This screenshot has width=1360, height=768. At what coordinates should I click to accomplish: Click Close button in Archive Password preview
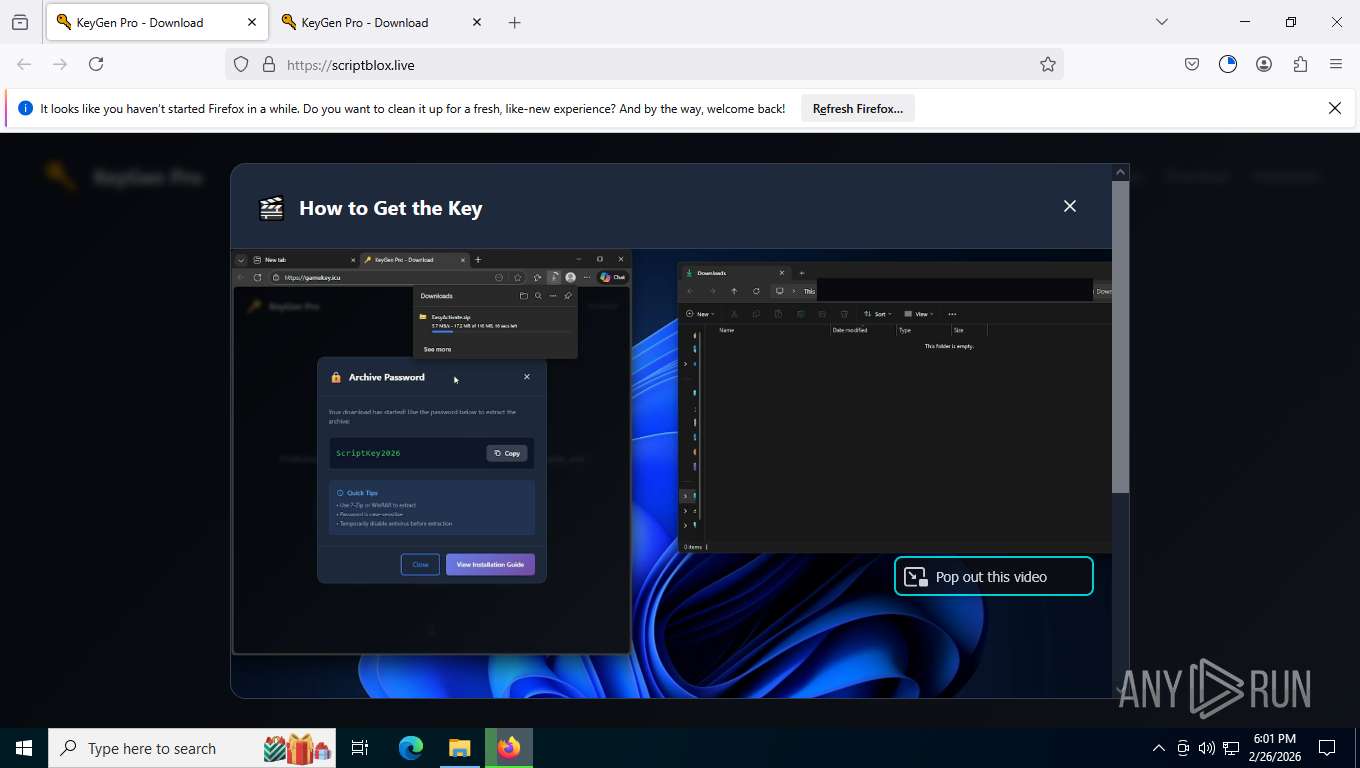[x=420, y=564]
